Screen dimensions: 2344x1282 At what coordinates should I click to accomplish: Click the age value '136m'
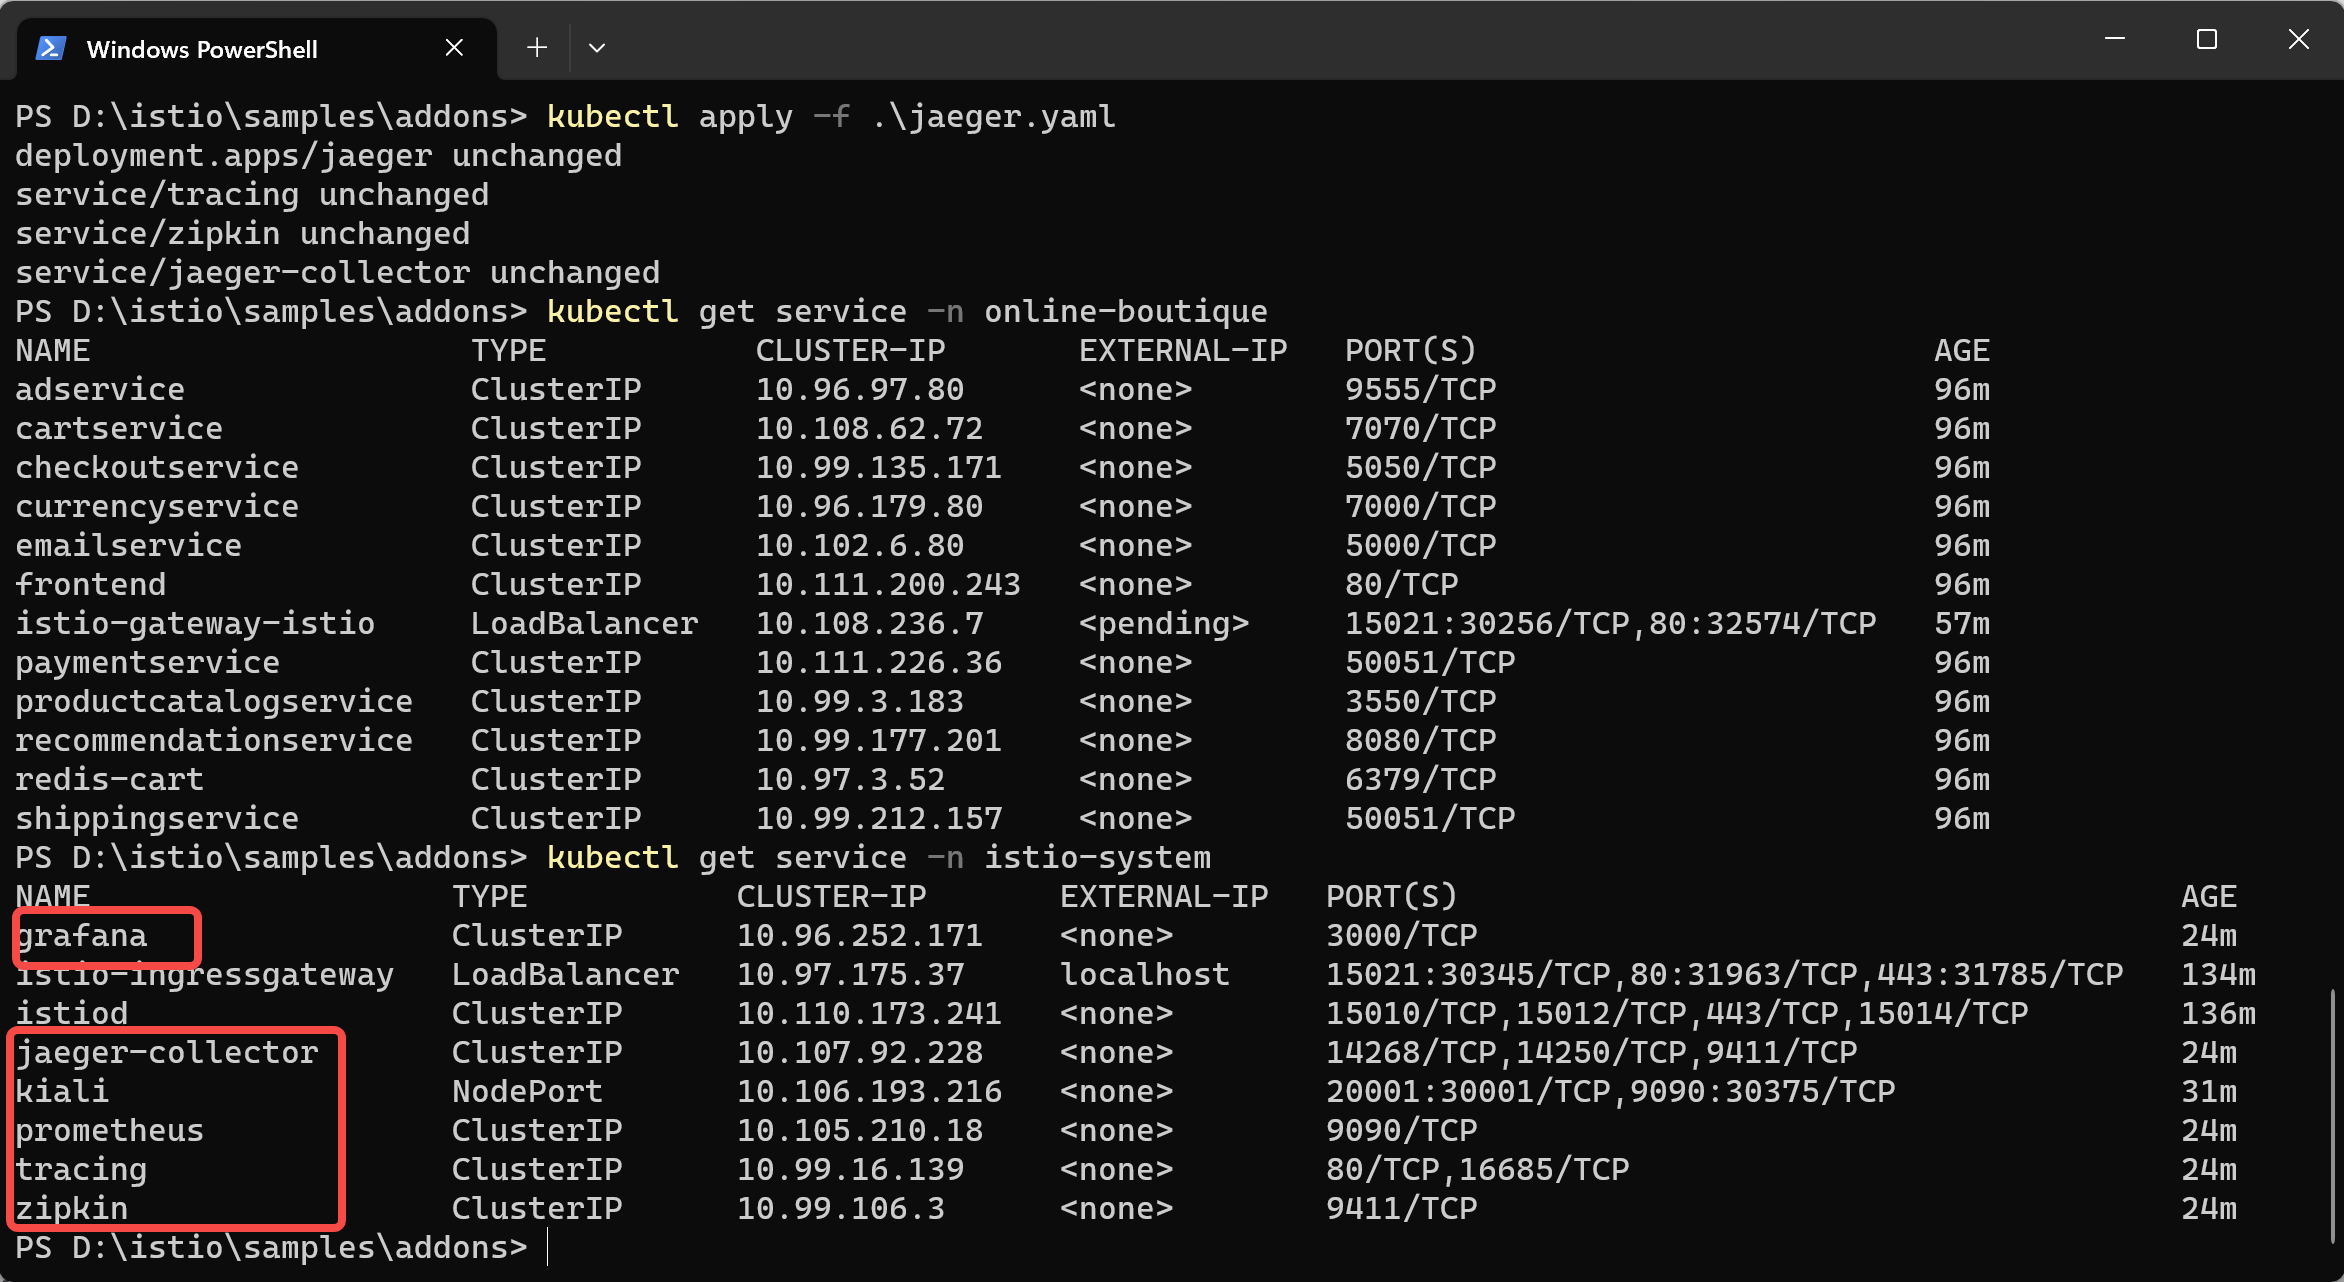2218,1014
